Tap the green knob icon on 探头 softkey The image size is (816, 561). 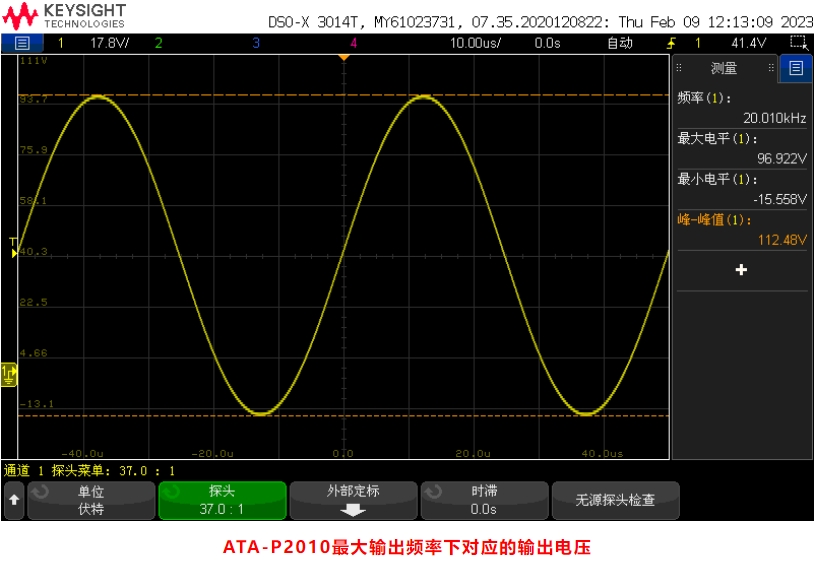click(172, 491)
